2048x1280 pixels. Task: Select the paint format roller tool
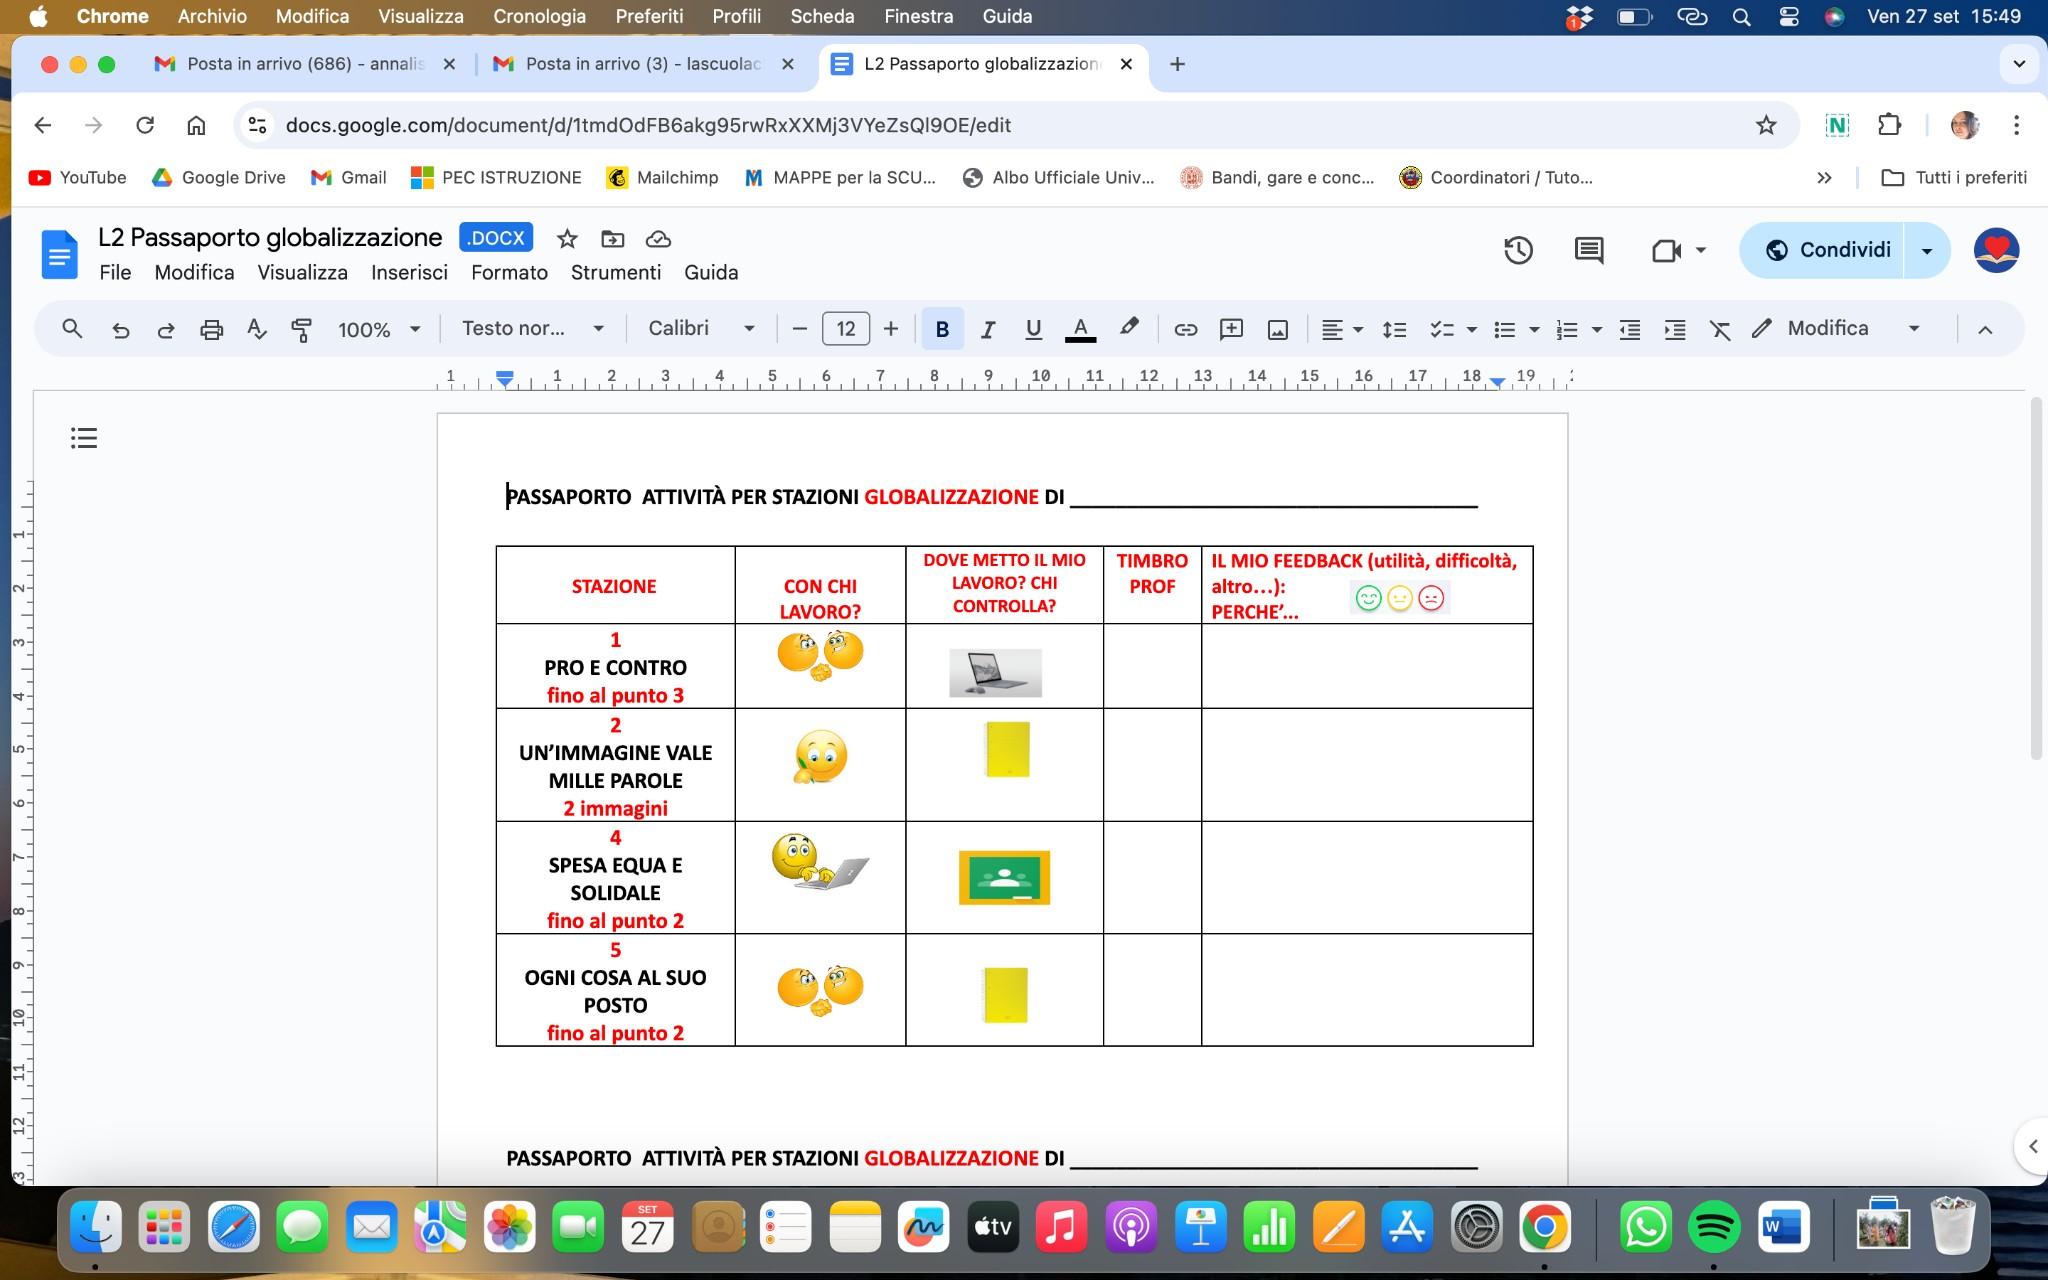pyautogui.click(x=301, y=329)
